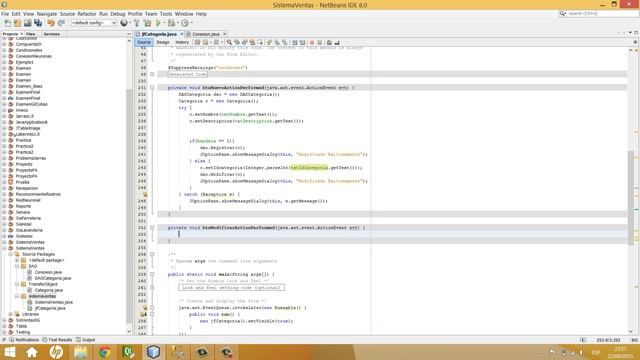The width and height of the screenshot is (640, 360).
Task: Collapse the TransferObject package node
Action: pyautogui.click(x=17, y=284)
